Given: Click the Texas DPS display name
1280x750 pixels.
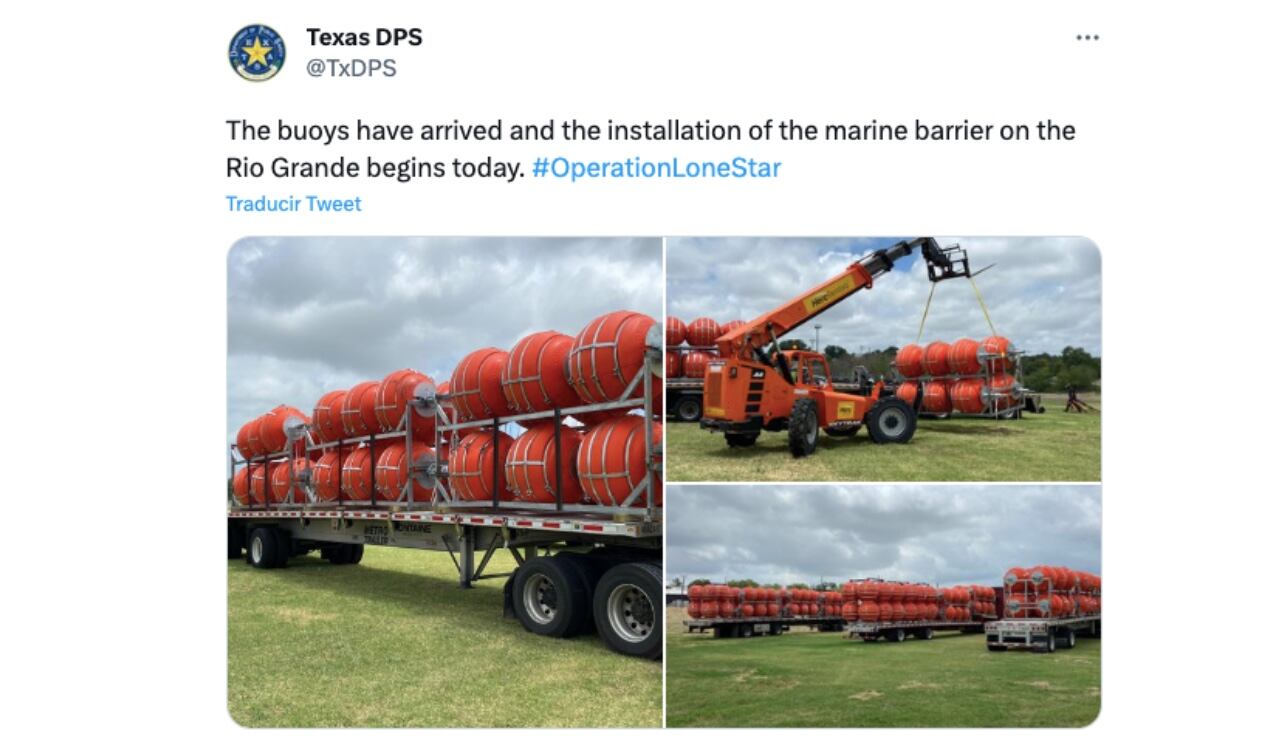Looking at the screenshot, I should pos(364,37).
